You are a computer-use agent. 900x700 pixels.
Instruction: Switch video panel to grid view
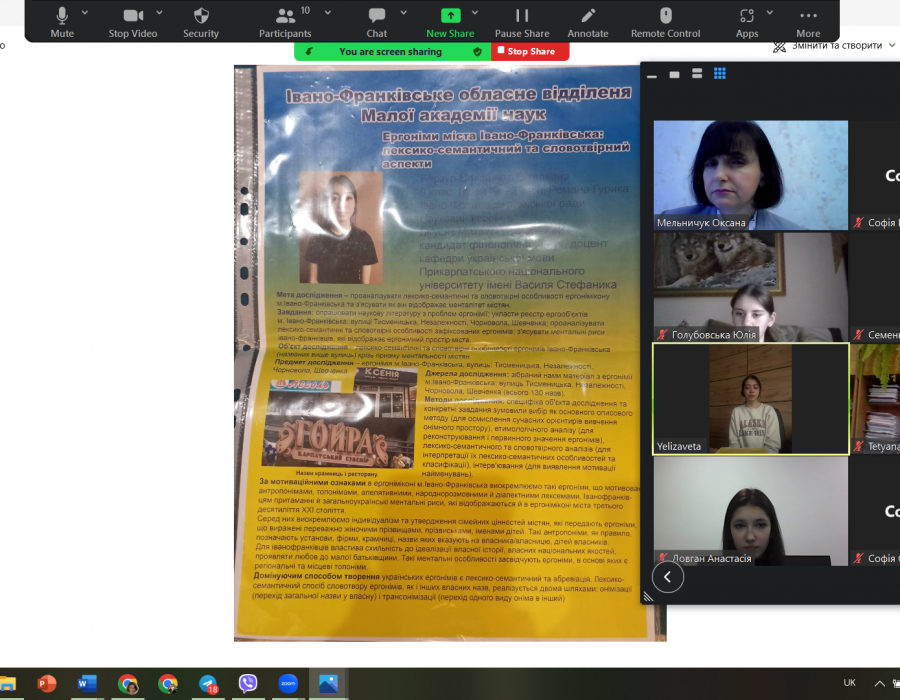click(x=719, y=74)
